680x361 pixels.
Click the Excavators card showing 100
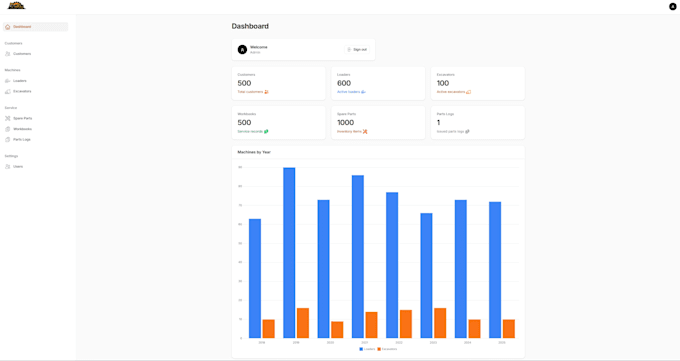point(477,83)
